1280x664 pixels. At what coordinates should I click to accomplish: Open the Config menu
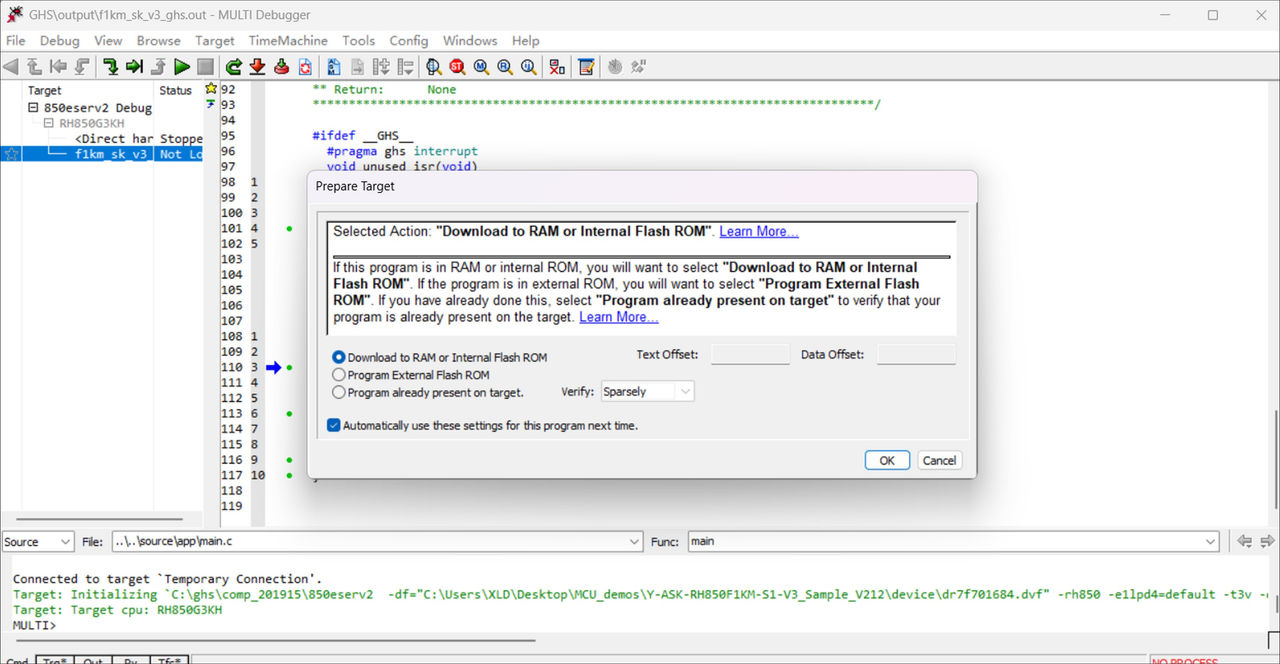409,41
